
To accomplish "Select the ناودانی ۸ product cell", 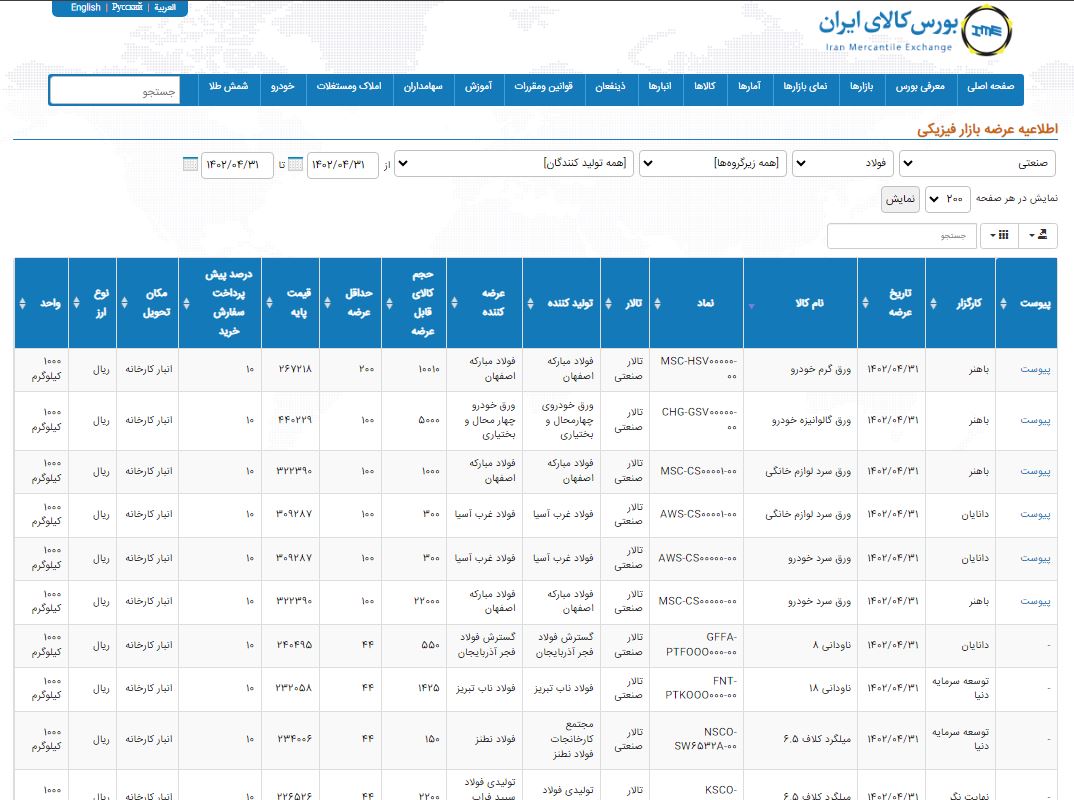I will click(800, 645).
